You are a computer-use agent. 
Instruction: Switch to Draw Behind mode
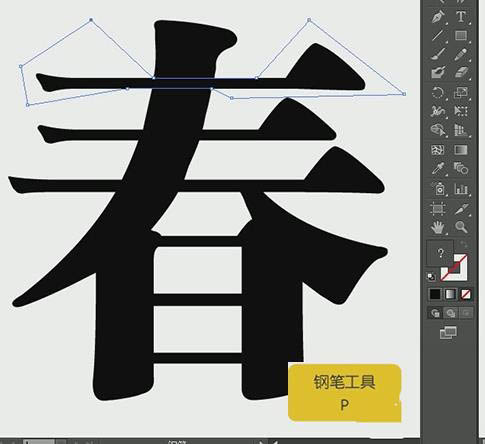coord(451,313)
